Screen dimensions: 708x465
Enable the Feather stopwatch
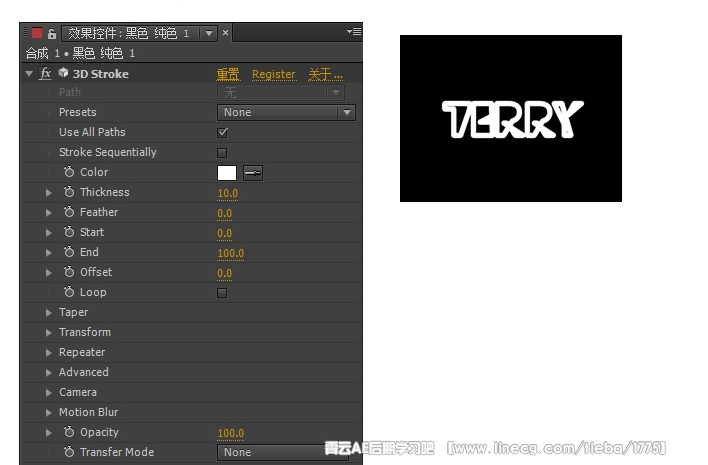(69, 212)
